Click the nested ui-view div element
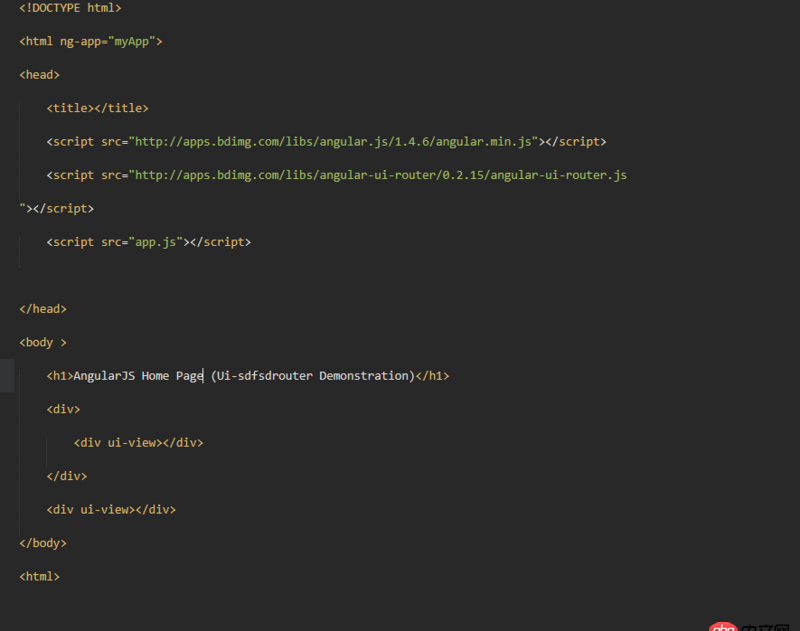800x631 pixels. 138,442
